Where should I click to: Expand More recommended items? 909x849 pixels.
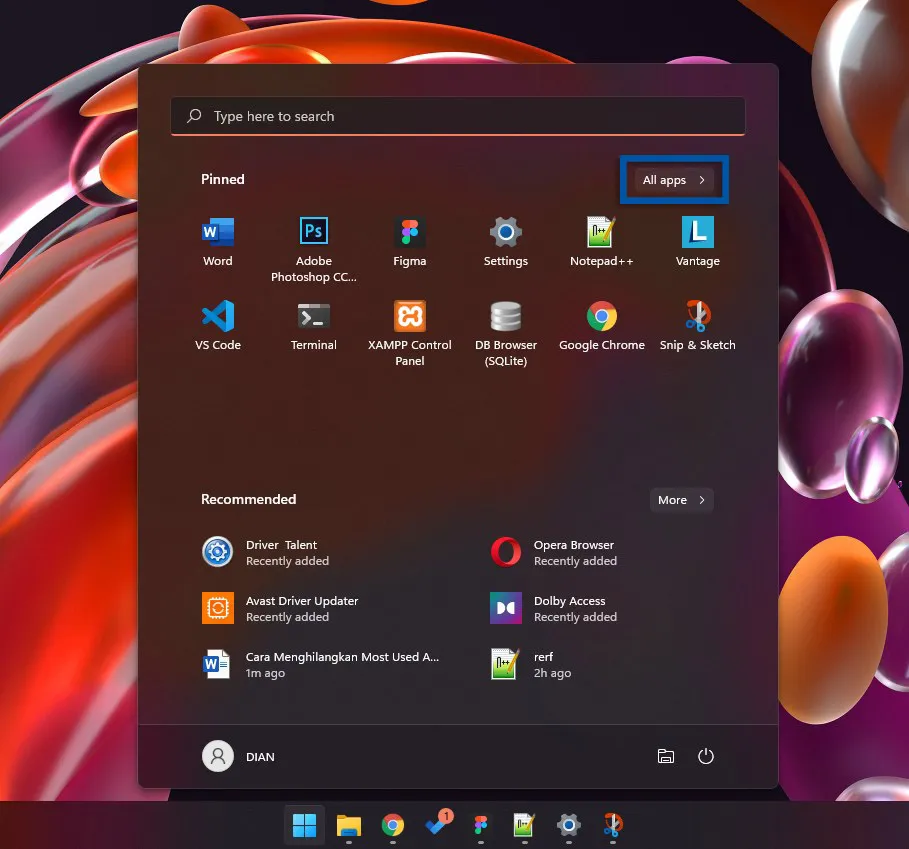(x=681, y=499)
